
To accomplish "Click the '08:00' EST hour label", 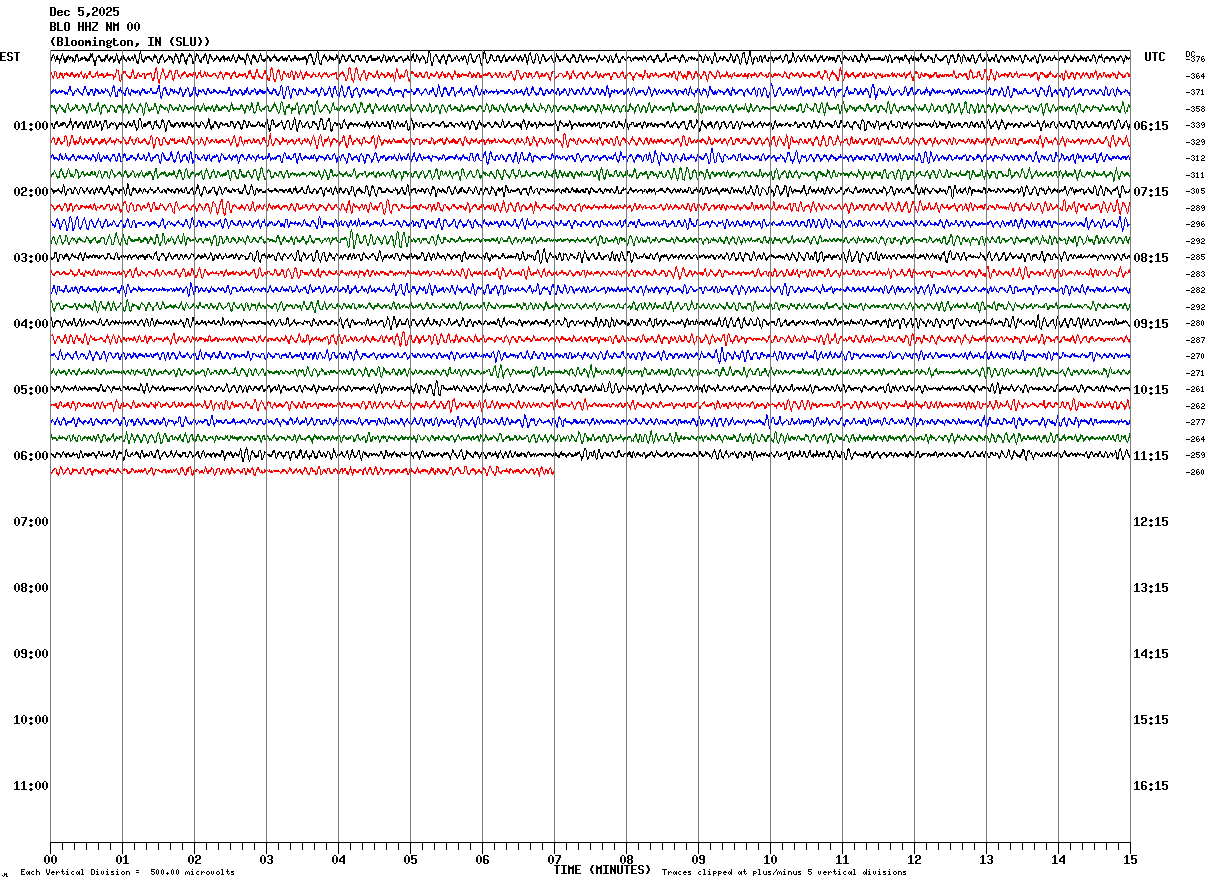I will (x=31, y=588).
